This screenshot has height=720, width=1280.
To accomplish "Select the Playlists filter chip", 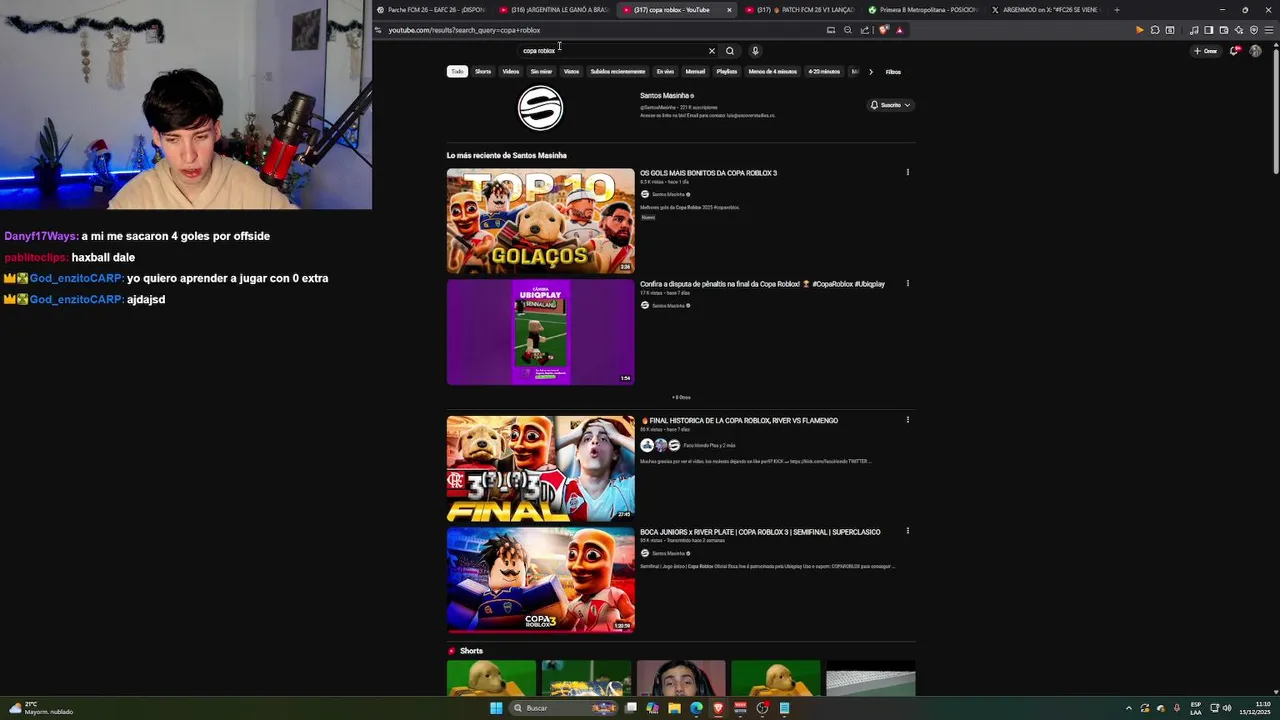I will point(727,72).
